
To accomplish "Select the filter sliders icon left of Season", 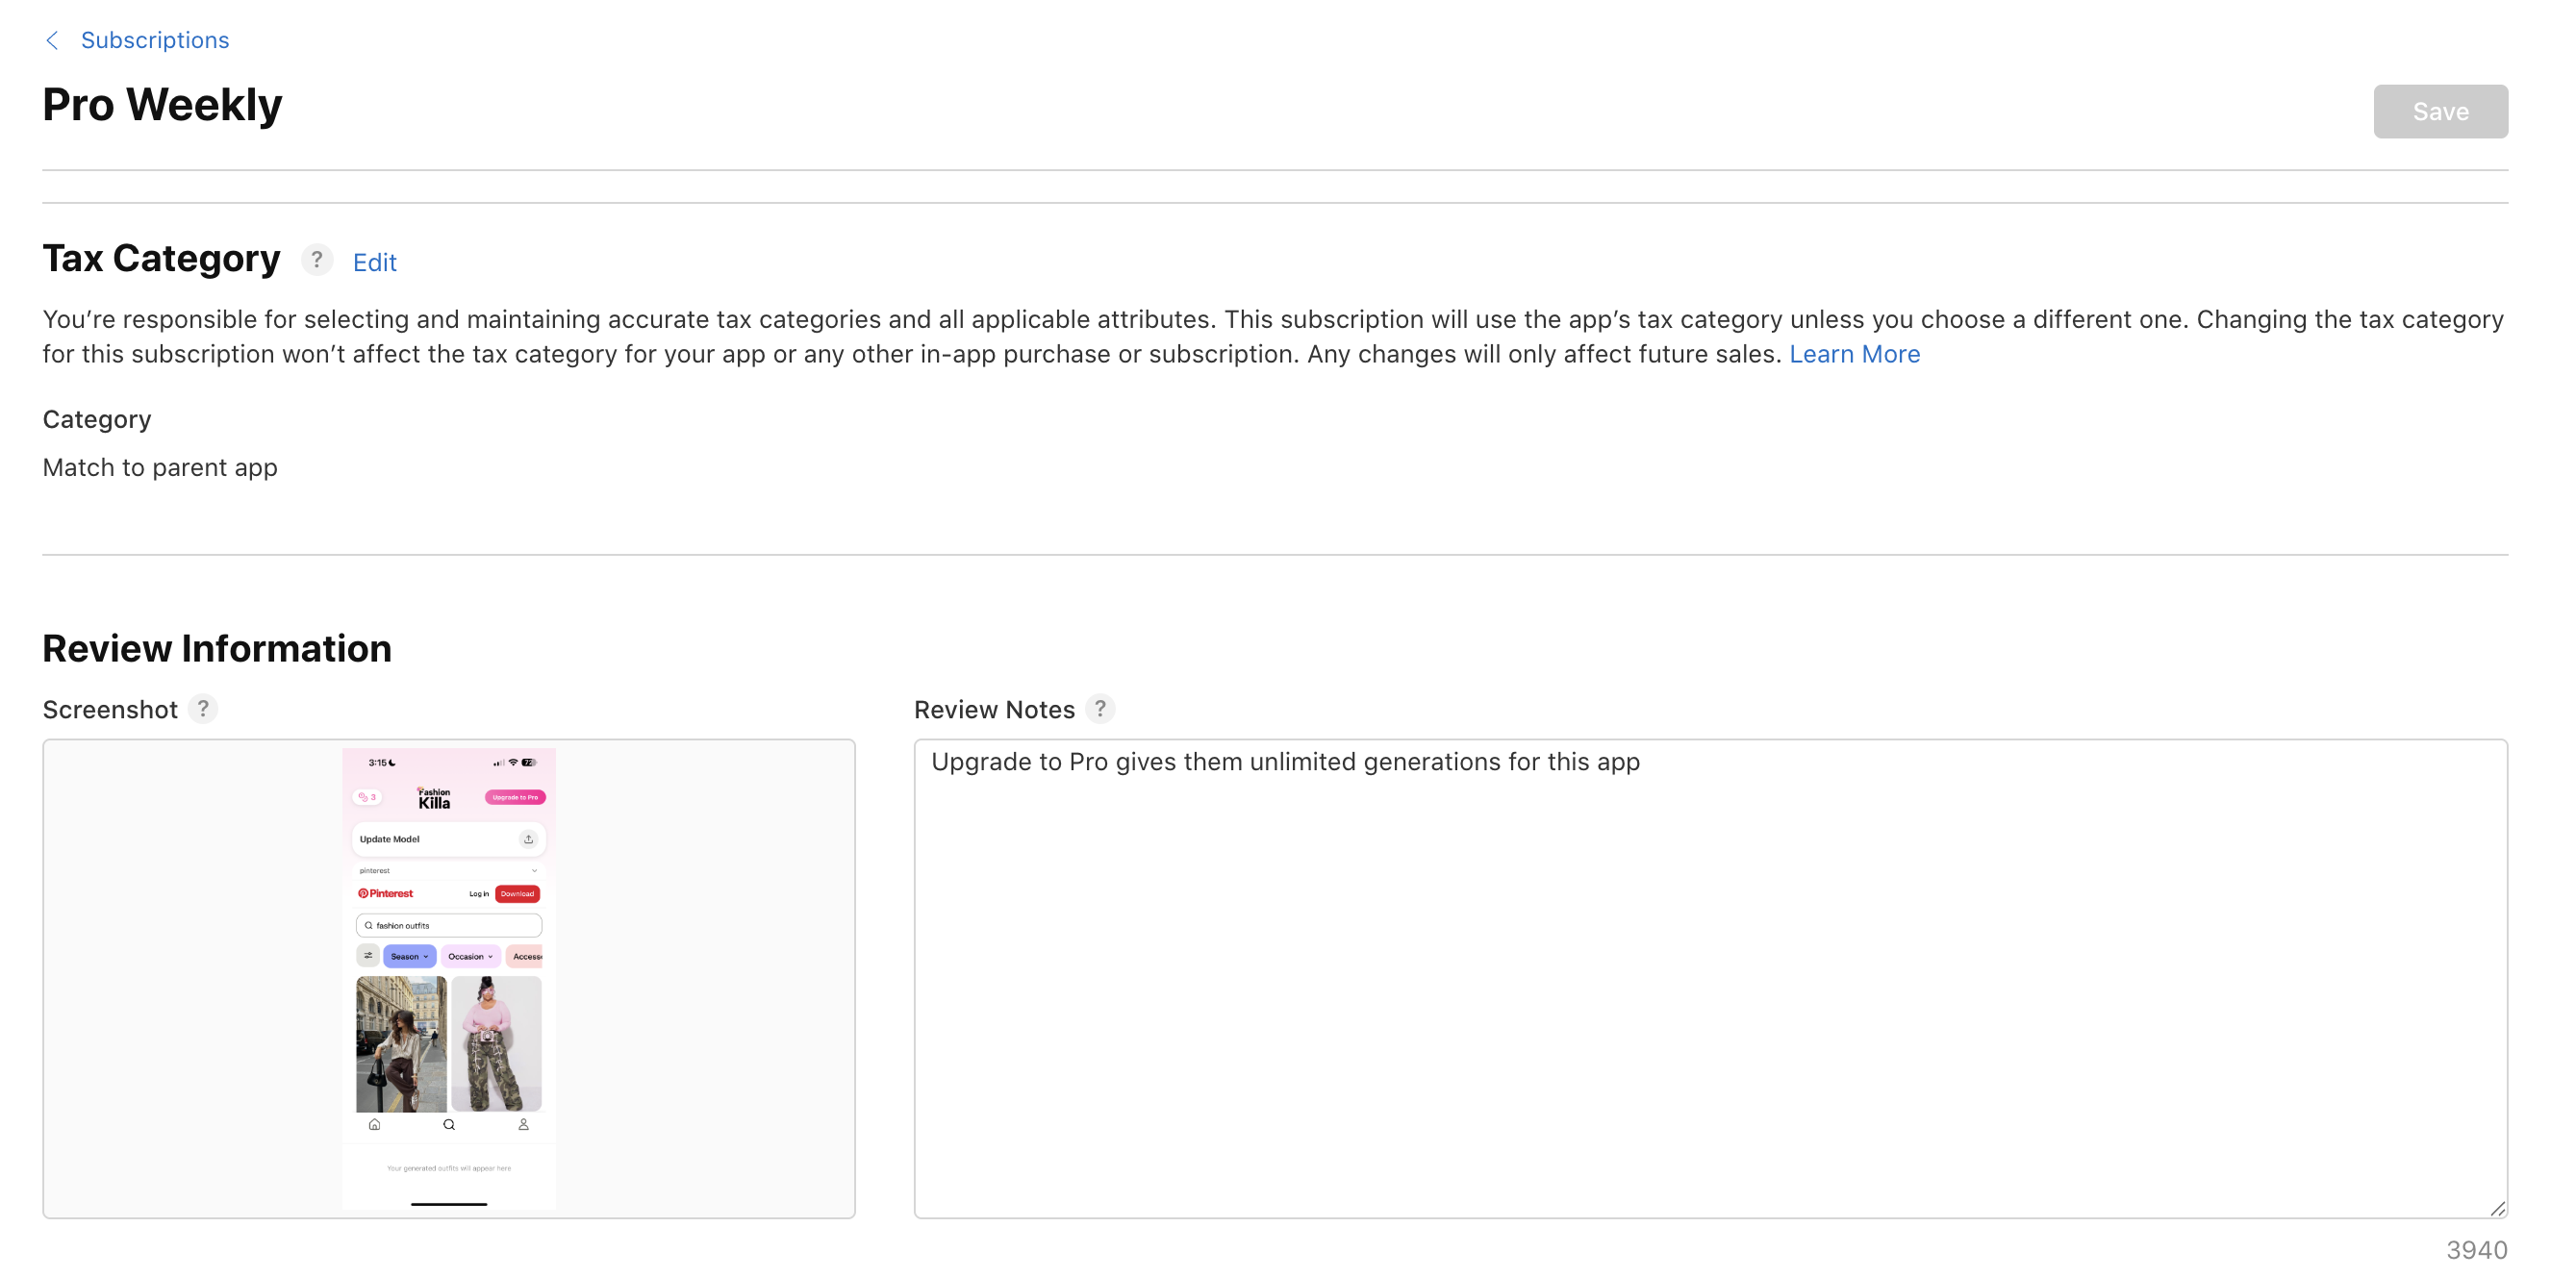I will pos(369,957).
